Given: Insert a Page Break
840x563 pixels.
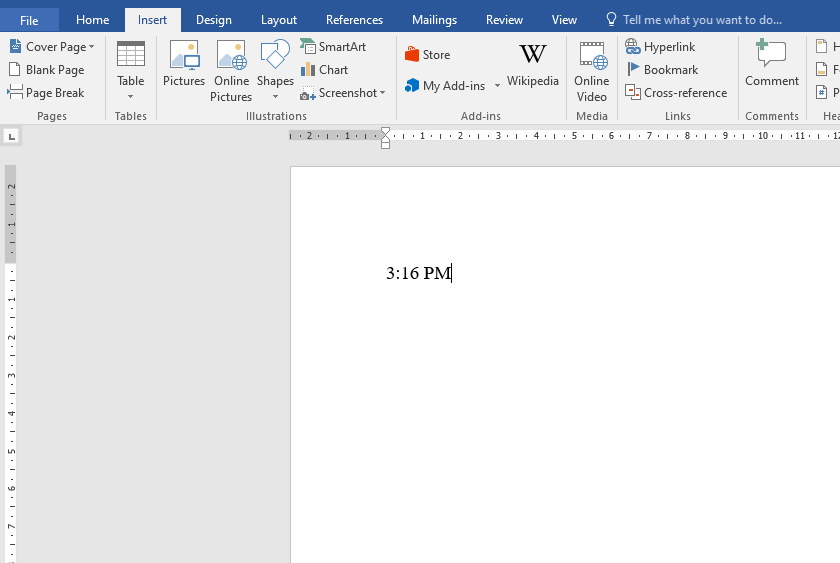Looking at the screenshot, I should pos(46,93).
